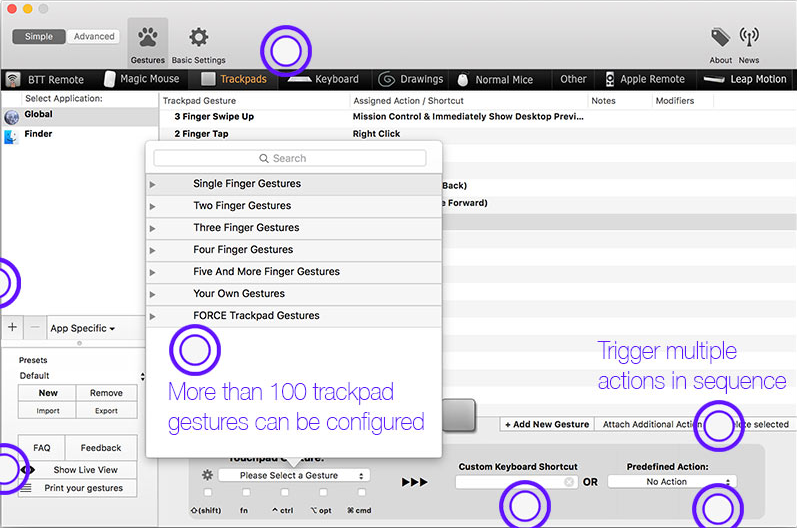The height and width of the screenshot is (528, 797).
Task: Expand the Three Finger Gestures group
Action: pyautogui.click(x=152, y=228)
